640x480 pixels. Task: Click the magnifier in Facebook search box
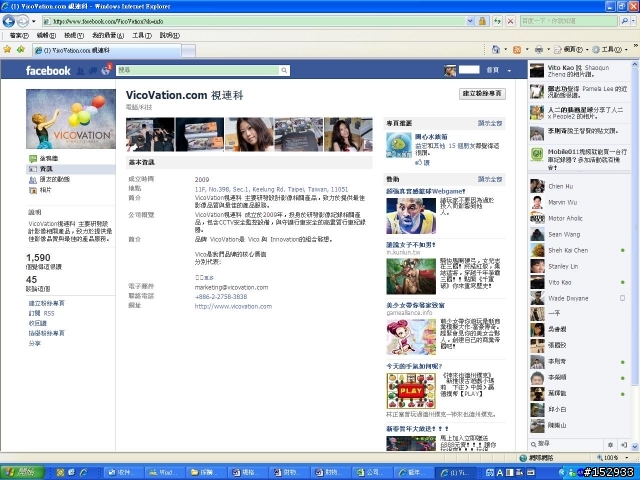284,71
